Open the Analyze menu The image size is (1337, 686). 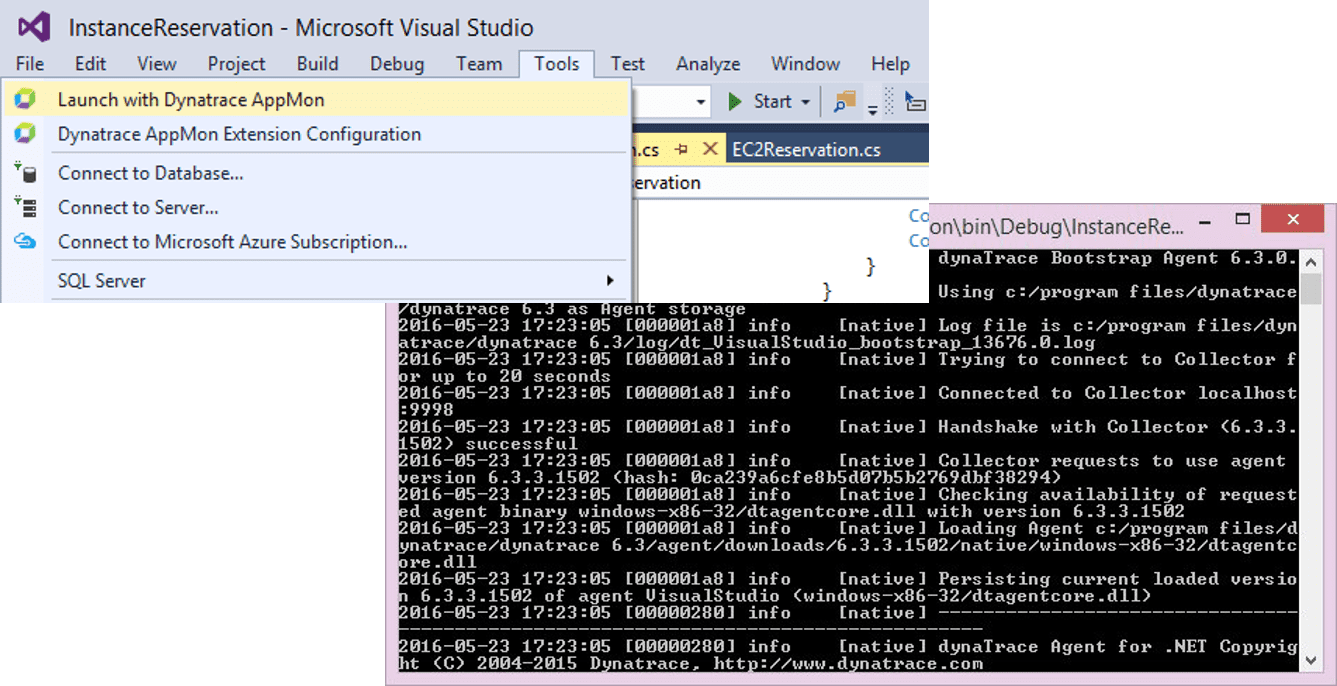708,64
